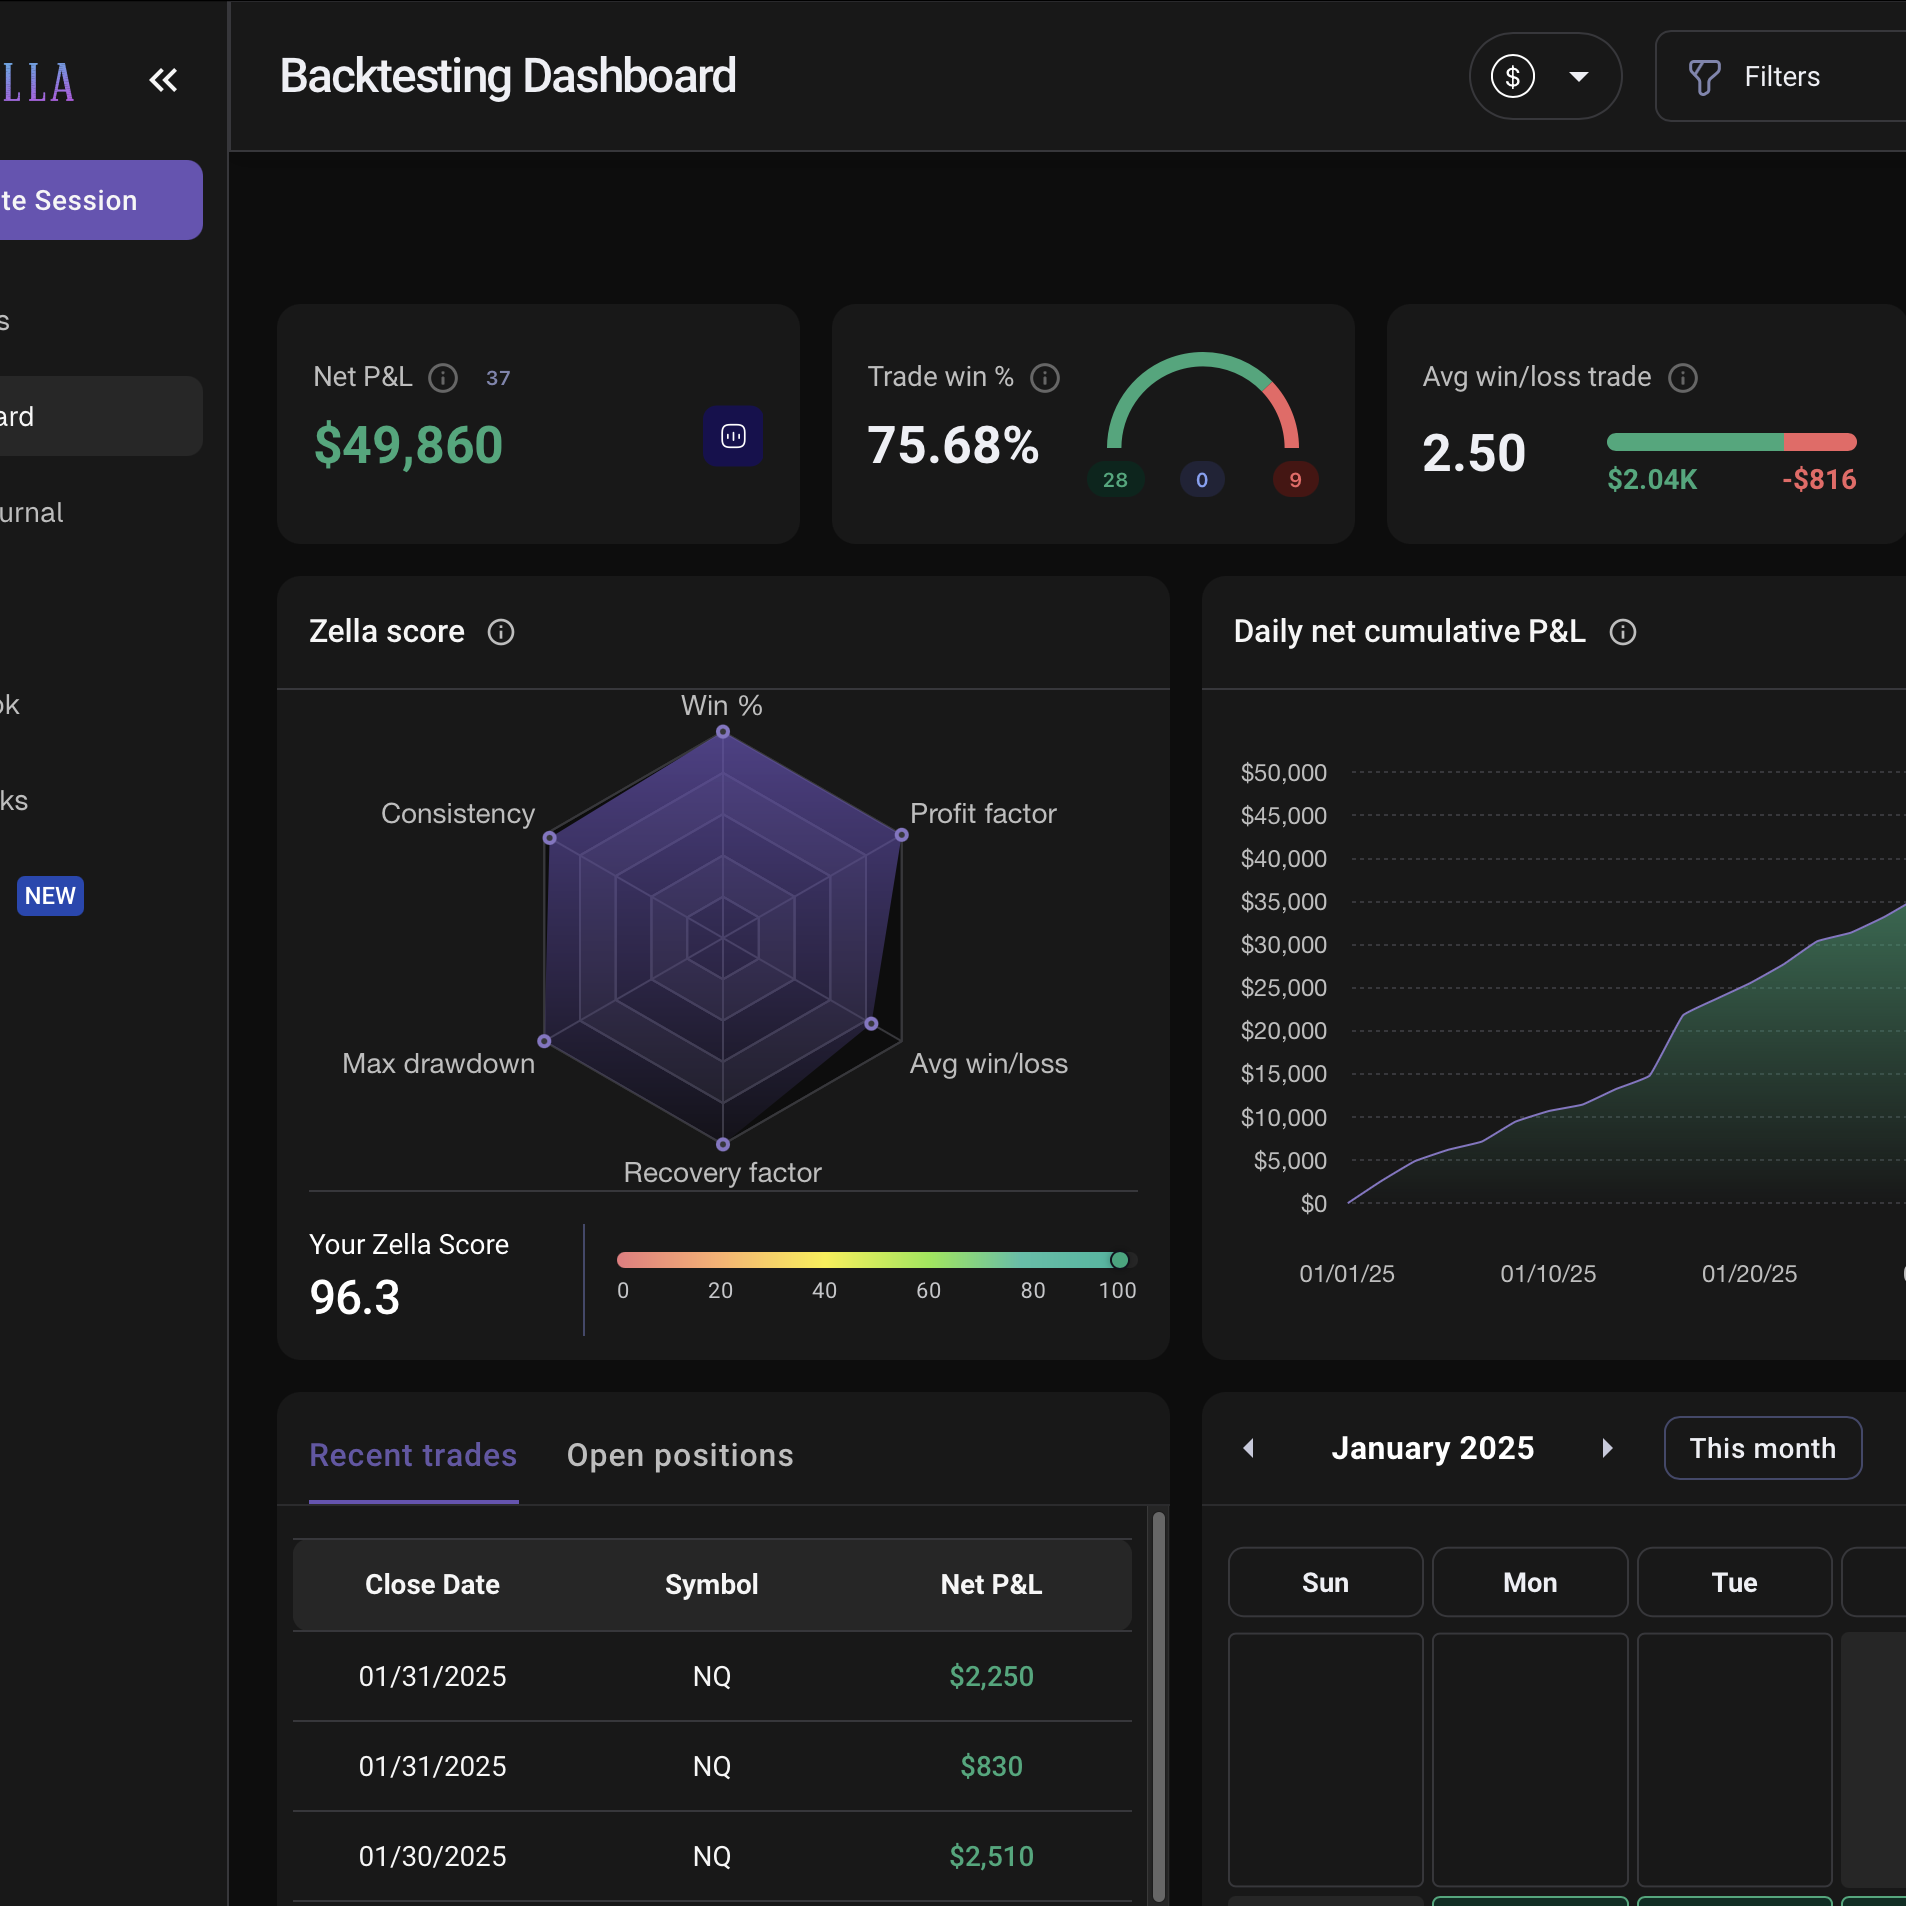Open the Filters button

pos(1781,77)
